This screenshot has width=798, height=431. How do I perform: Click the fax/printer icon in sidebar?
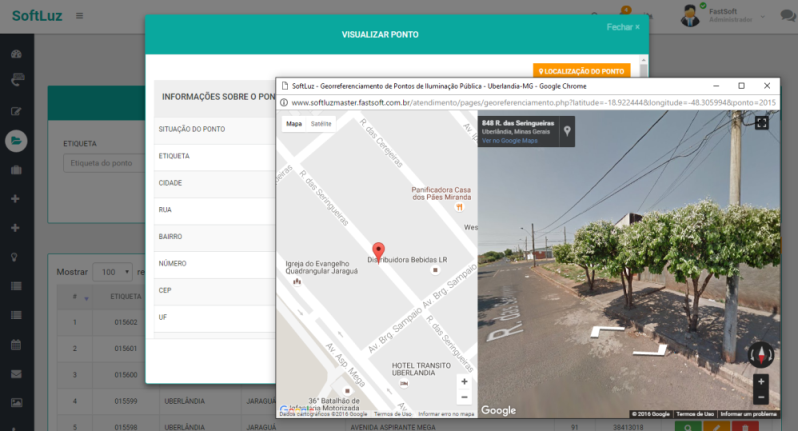tap(17, 80)
